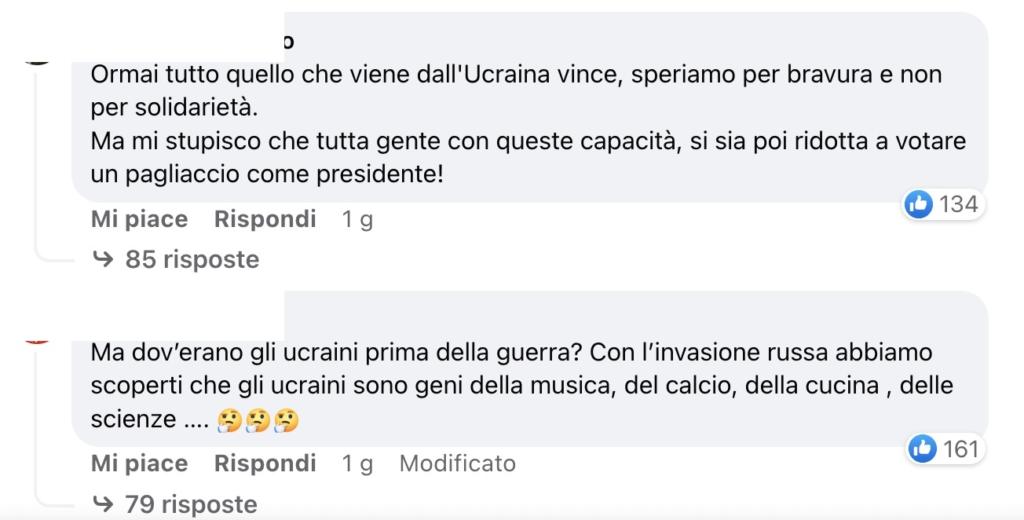
Task: Open the 1 g timestamp on first comment
Action: [x=357, y=219]
